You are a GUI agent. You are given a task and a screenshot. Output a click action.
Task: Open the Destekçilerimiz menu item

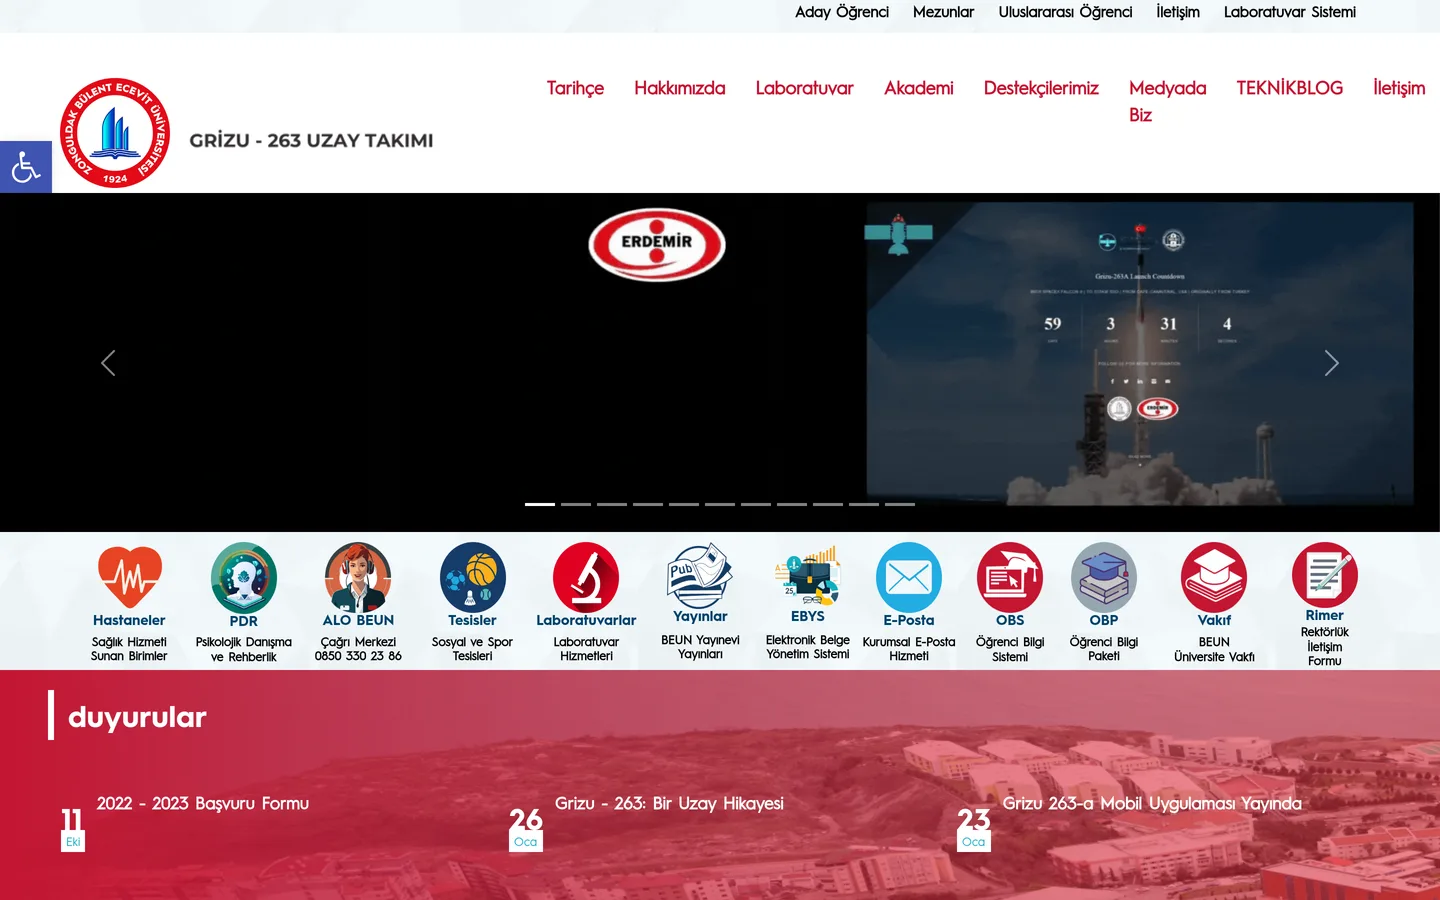click(x=1041, y=88)
